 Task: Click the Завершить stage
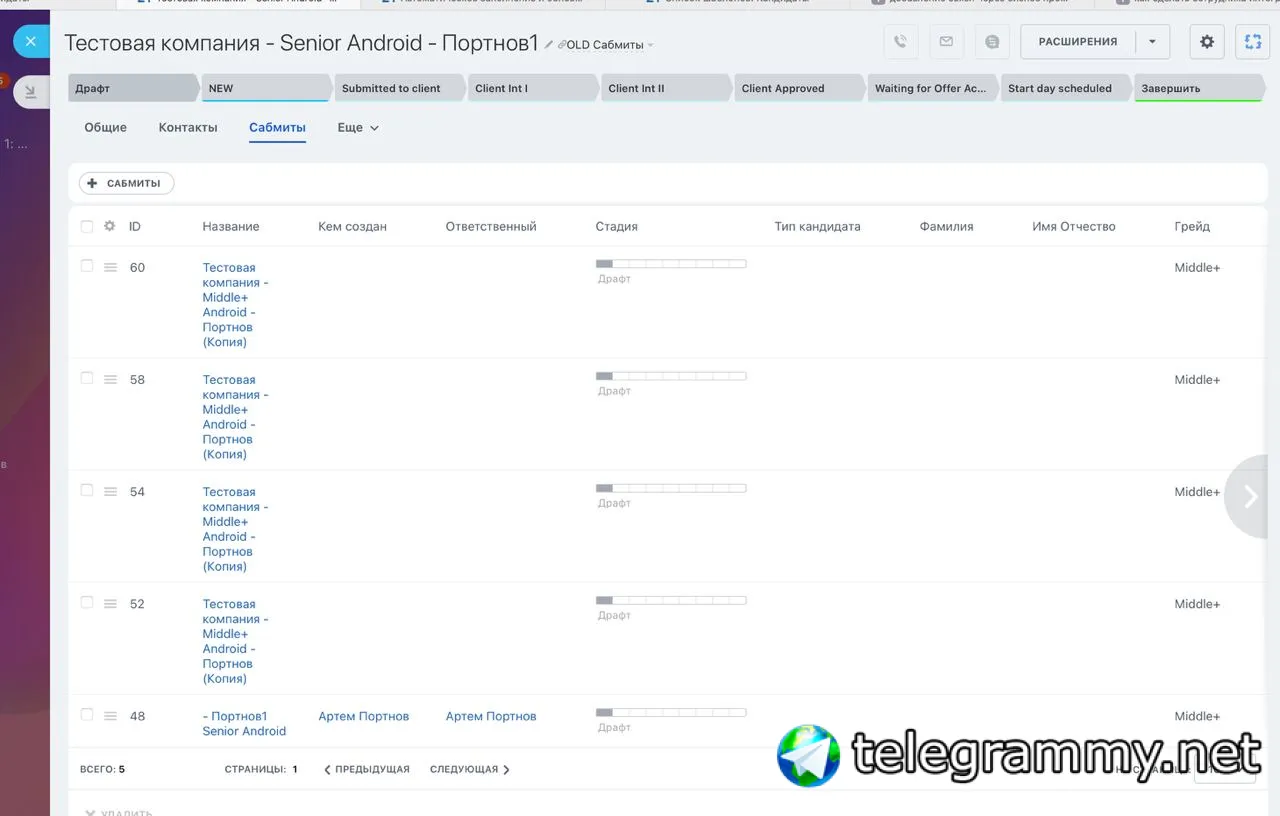pos(1198,88)
